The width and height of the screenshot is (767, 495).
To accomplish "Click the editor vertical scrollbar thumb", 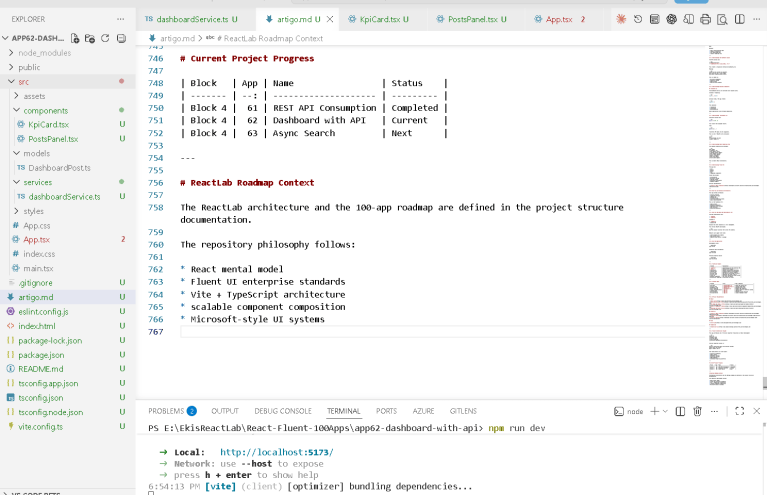I will point(765,383).
